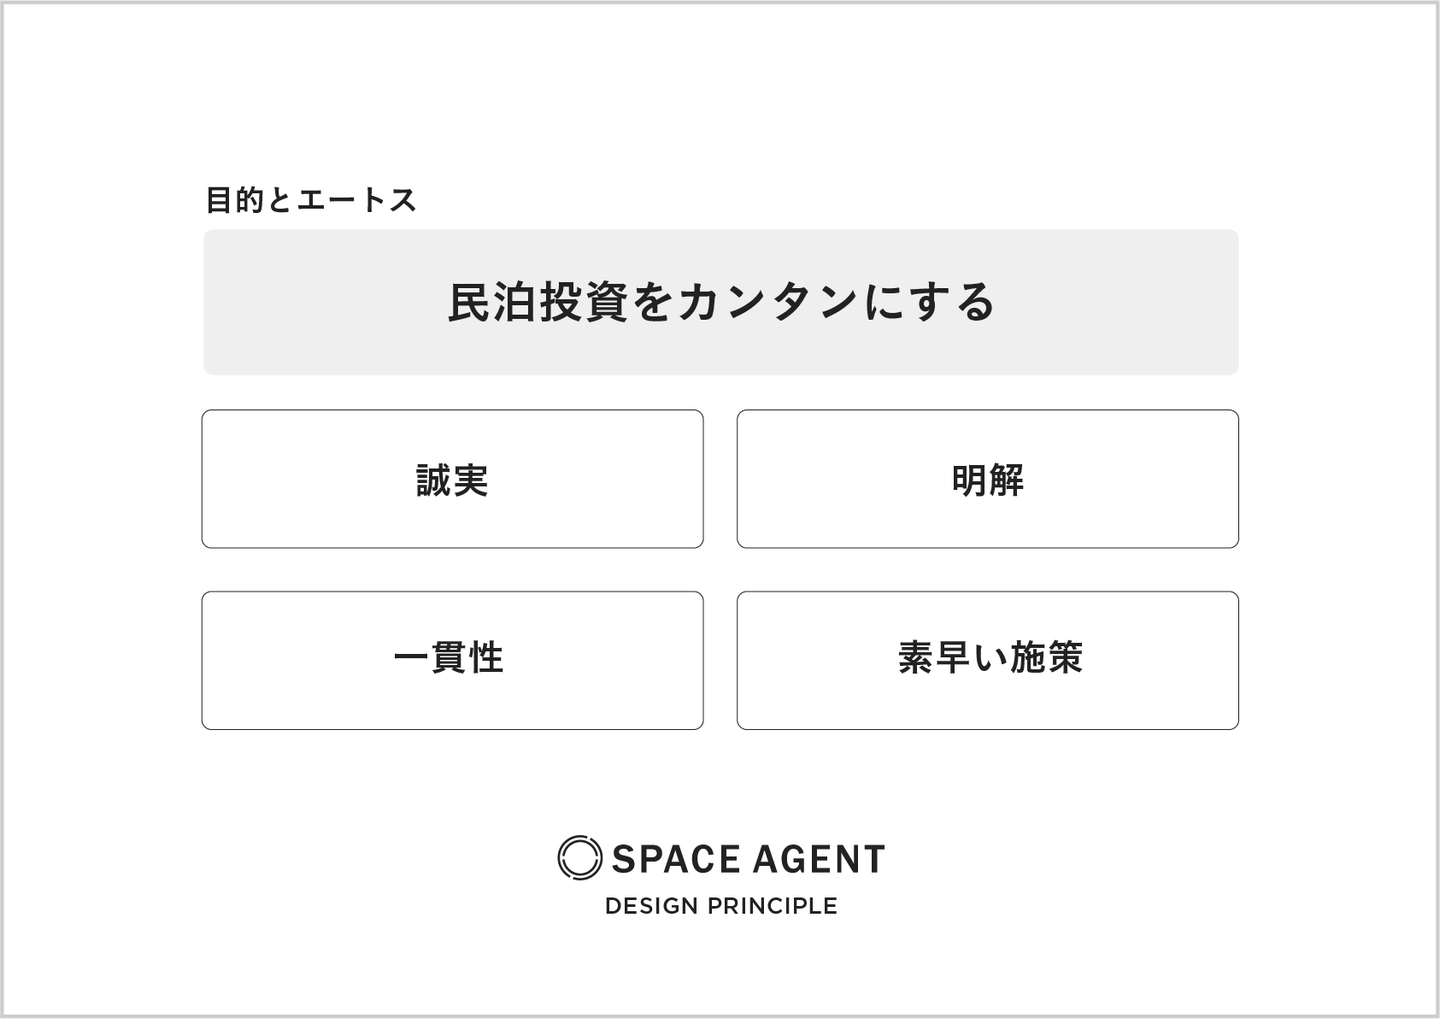Select the 誠実 box

tap(452, 479)
